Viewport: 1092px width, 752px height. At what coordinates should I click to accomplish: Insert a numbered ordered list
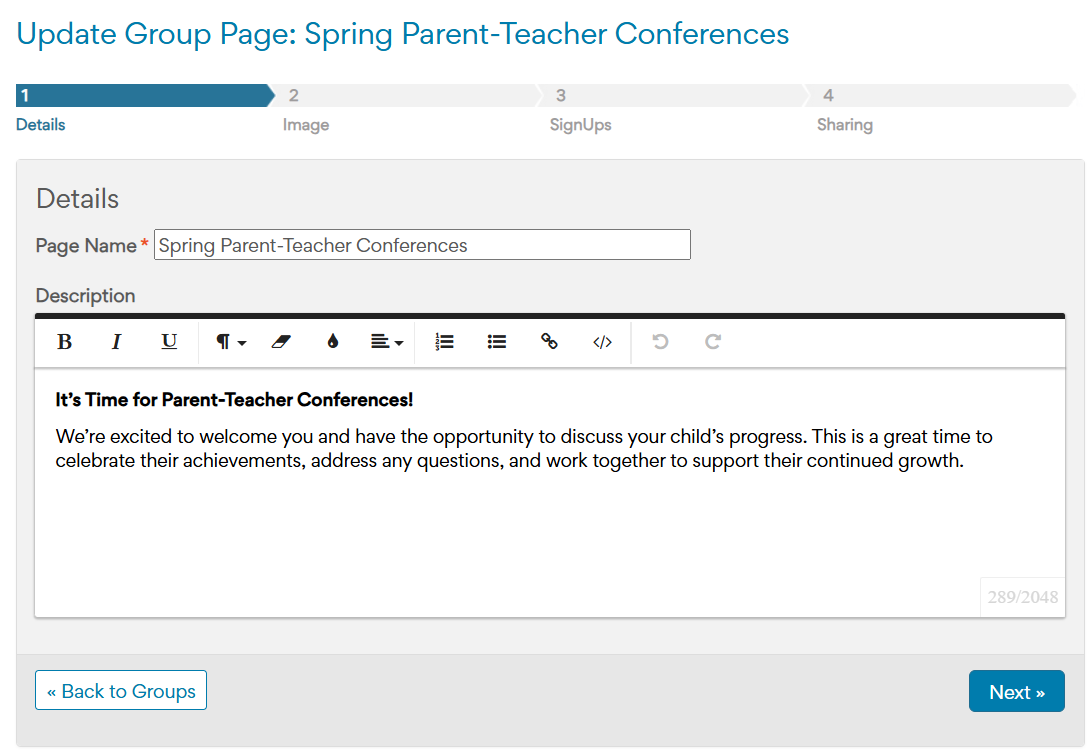click(445, 342)
